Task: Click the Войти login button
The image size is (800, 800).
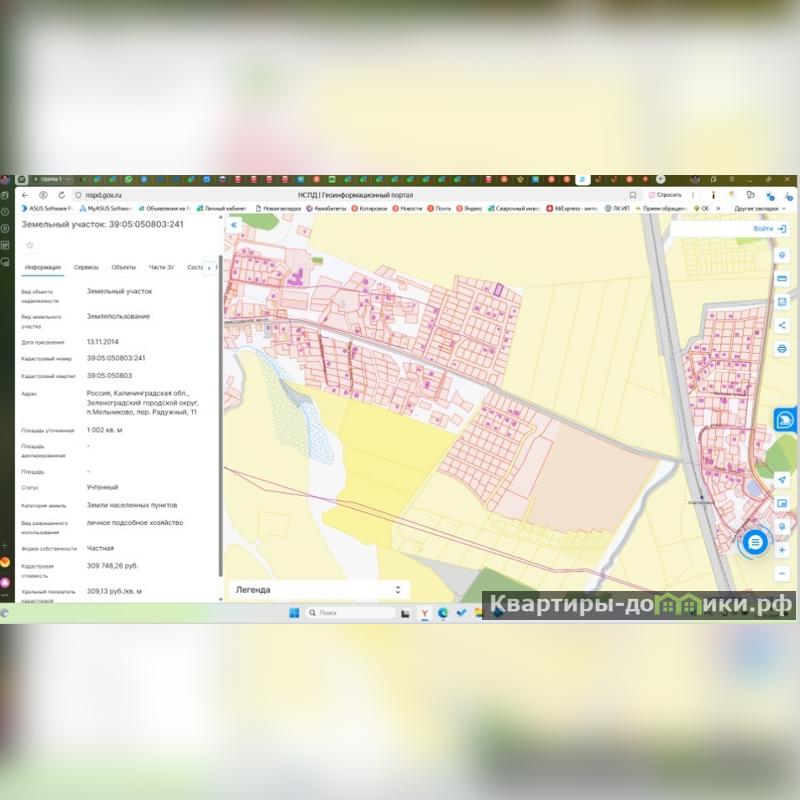Action: point(768,229)
